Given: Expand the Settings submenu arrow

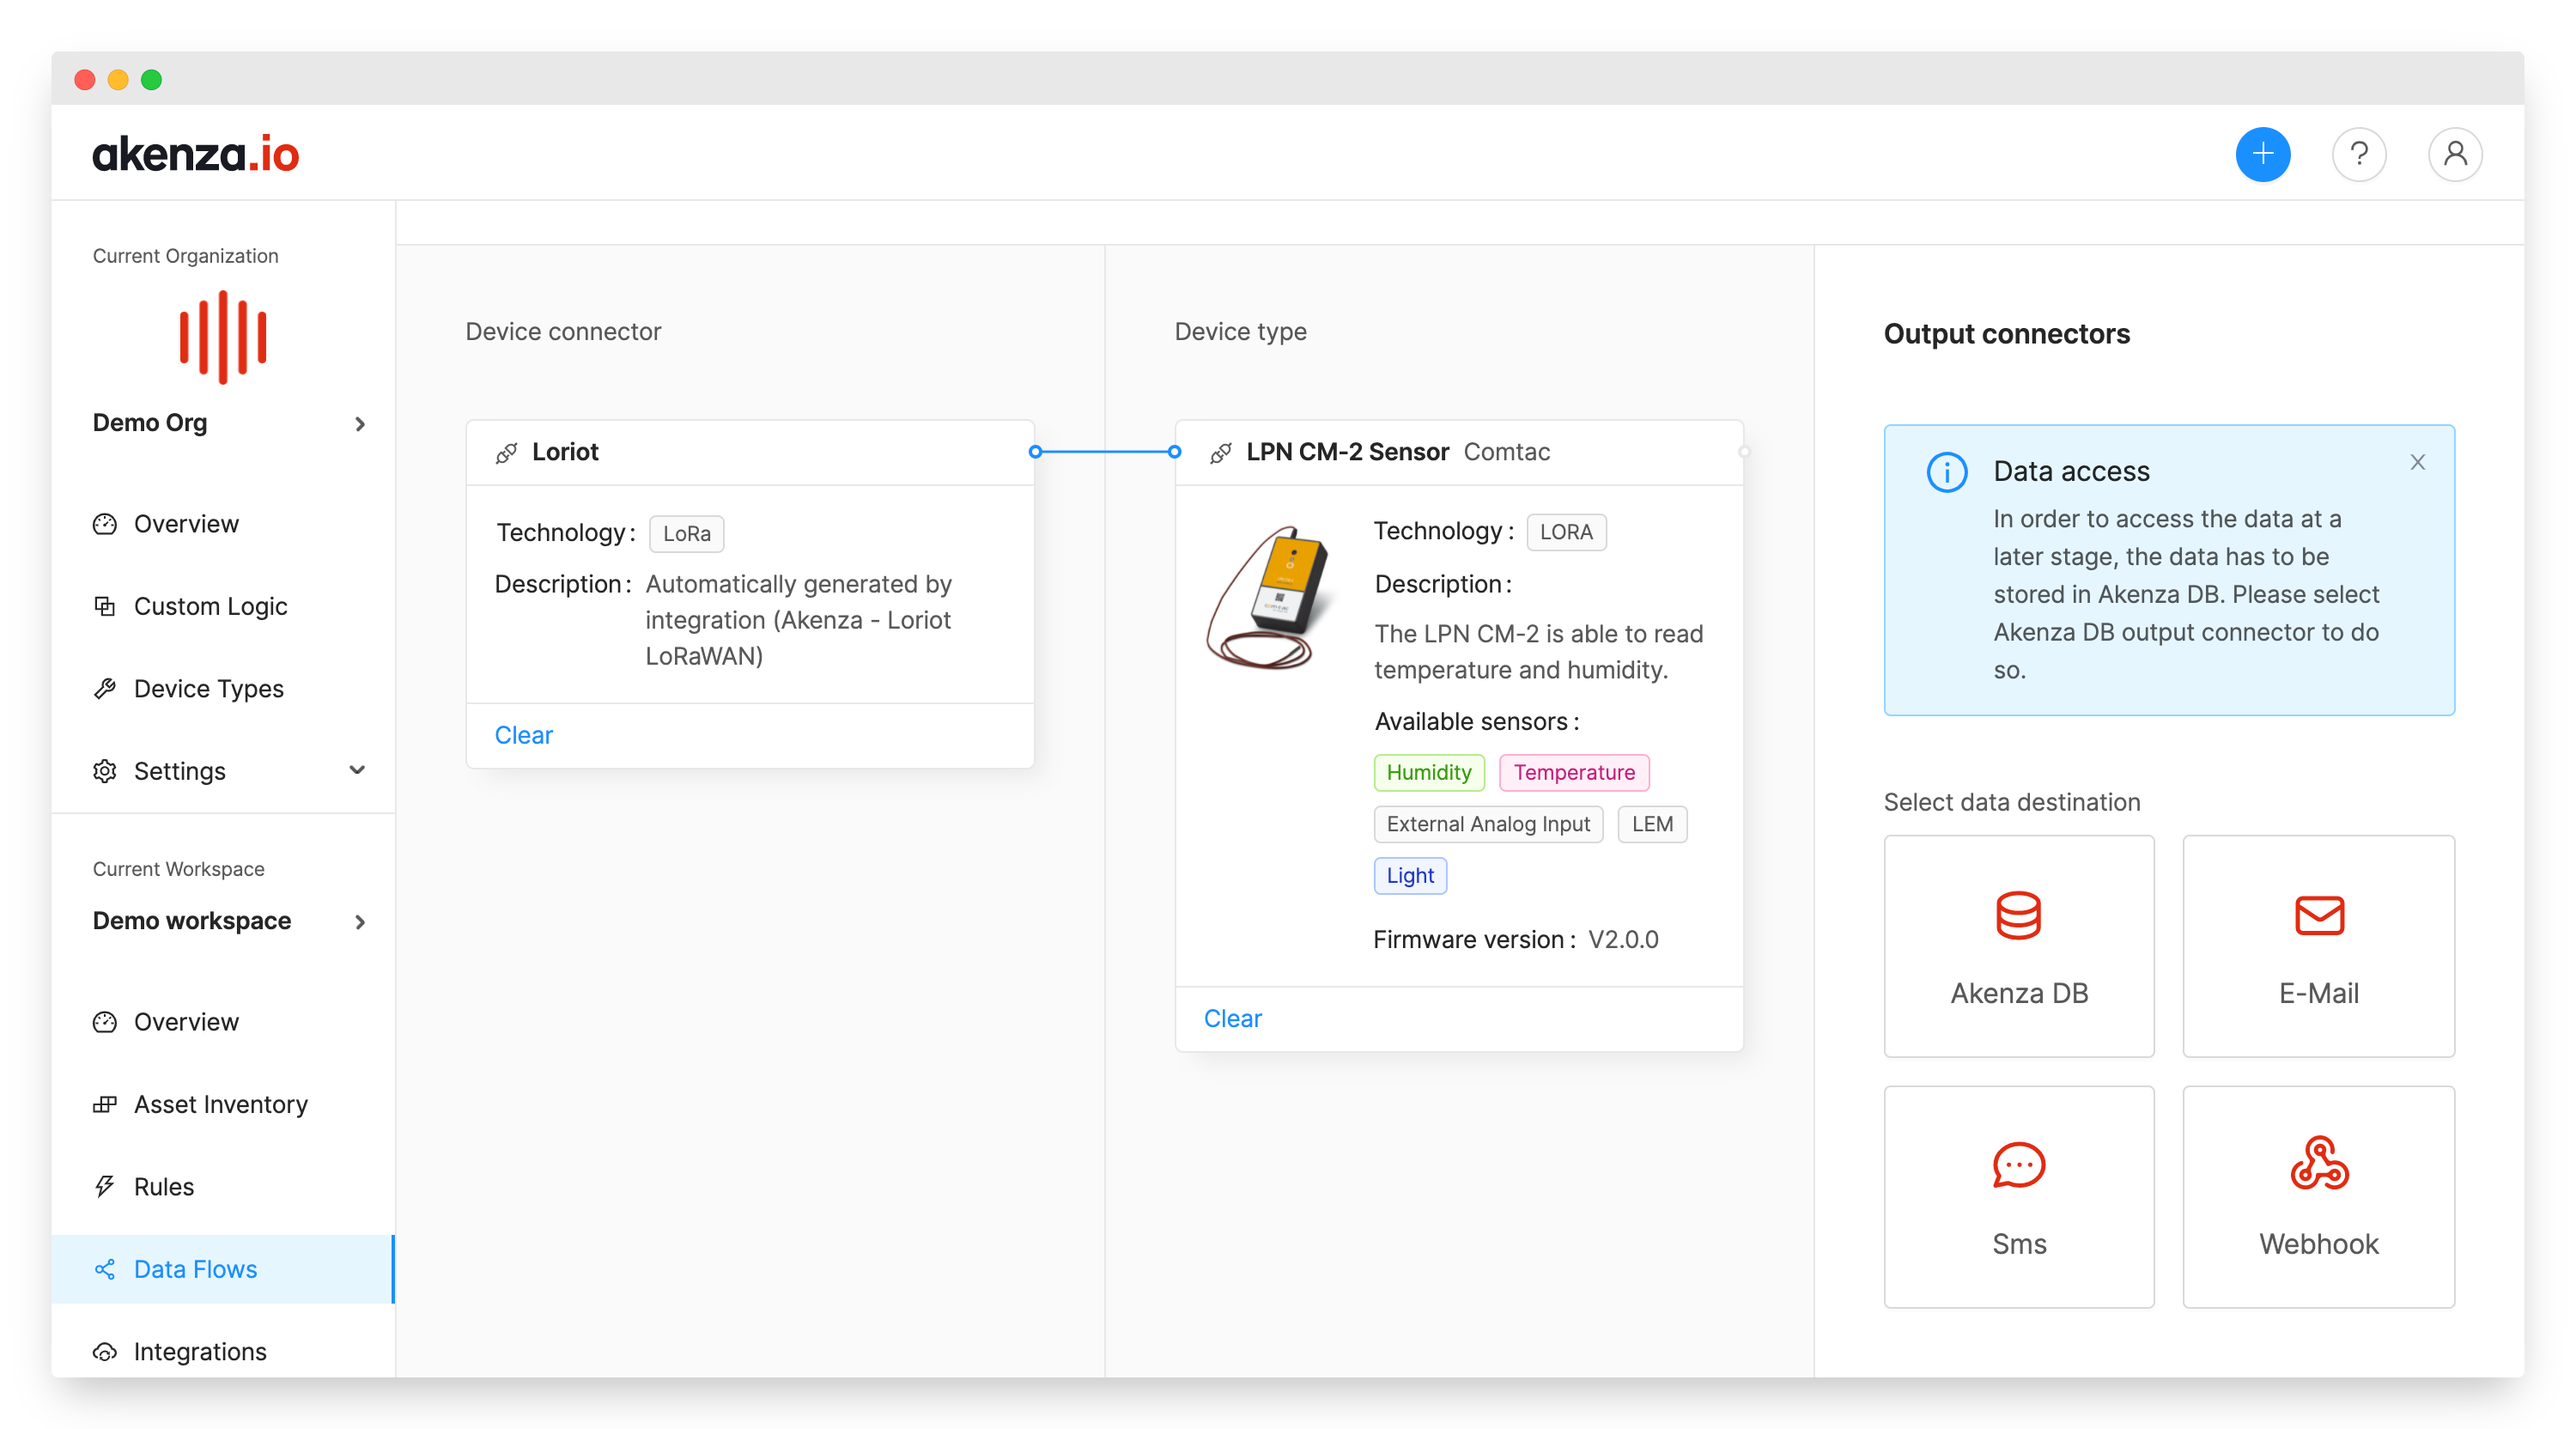Looking at the screenshot, I should point(357,770).
